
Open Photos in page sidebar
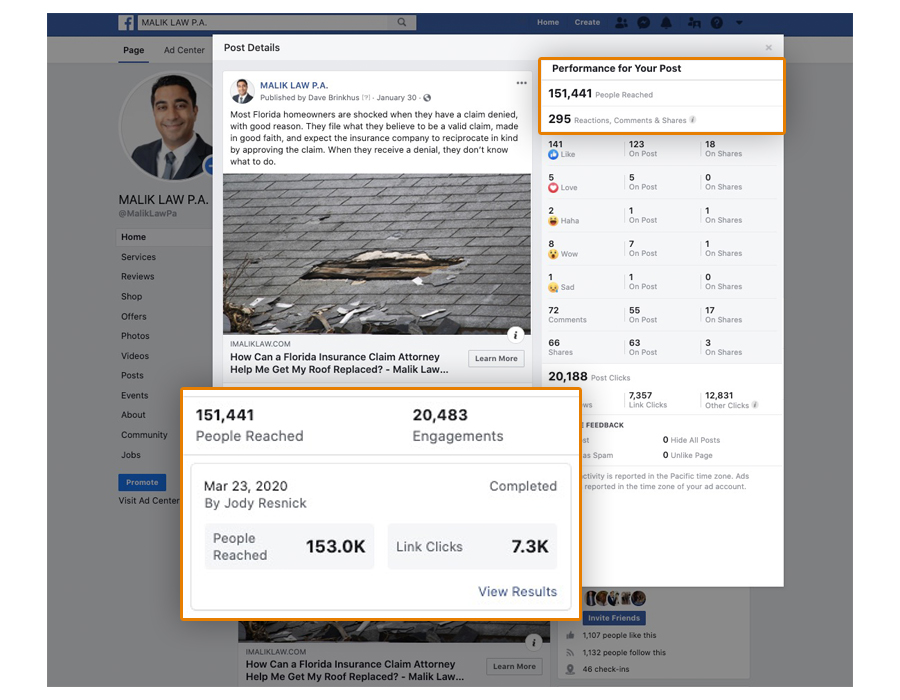pyautogui.click(x=135, y=336)
